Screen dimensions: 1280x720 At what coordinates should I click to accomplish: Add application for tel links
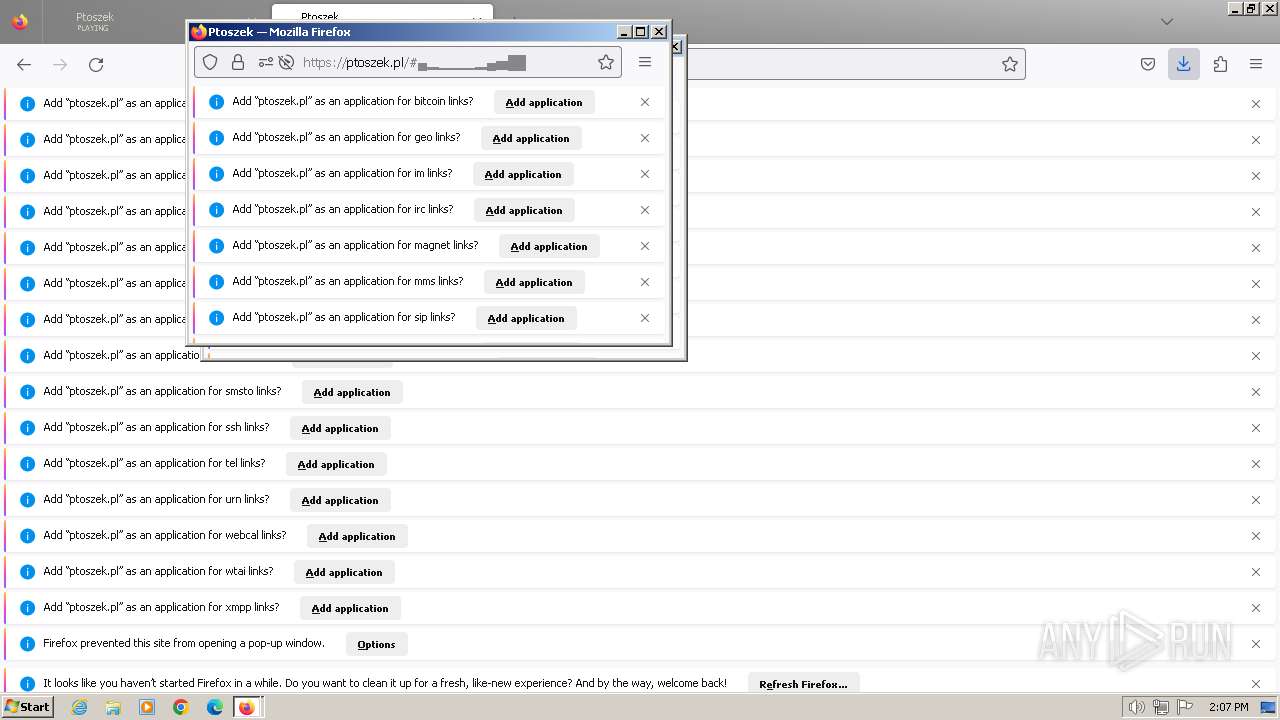336,464
